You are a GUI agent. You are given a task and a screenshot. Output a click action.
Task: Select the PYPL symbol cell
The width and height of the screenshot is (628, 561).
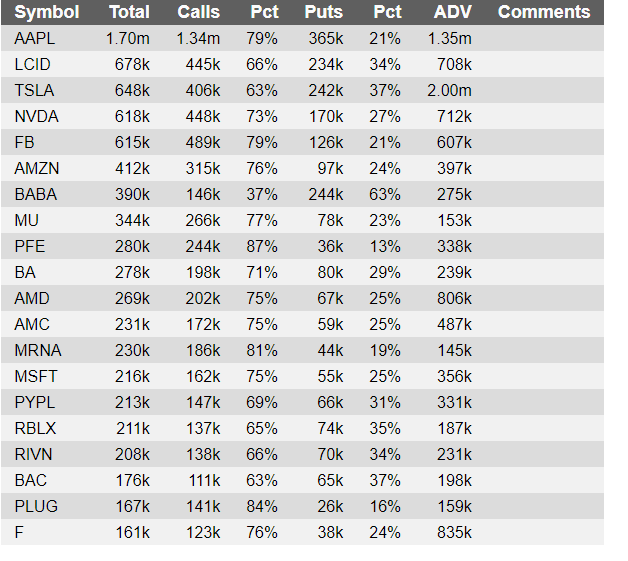pos(36,402)
